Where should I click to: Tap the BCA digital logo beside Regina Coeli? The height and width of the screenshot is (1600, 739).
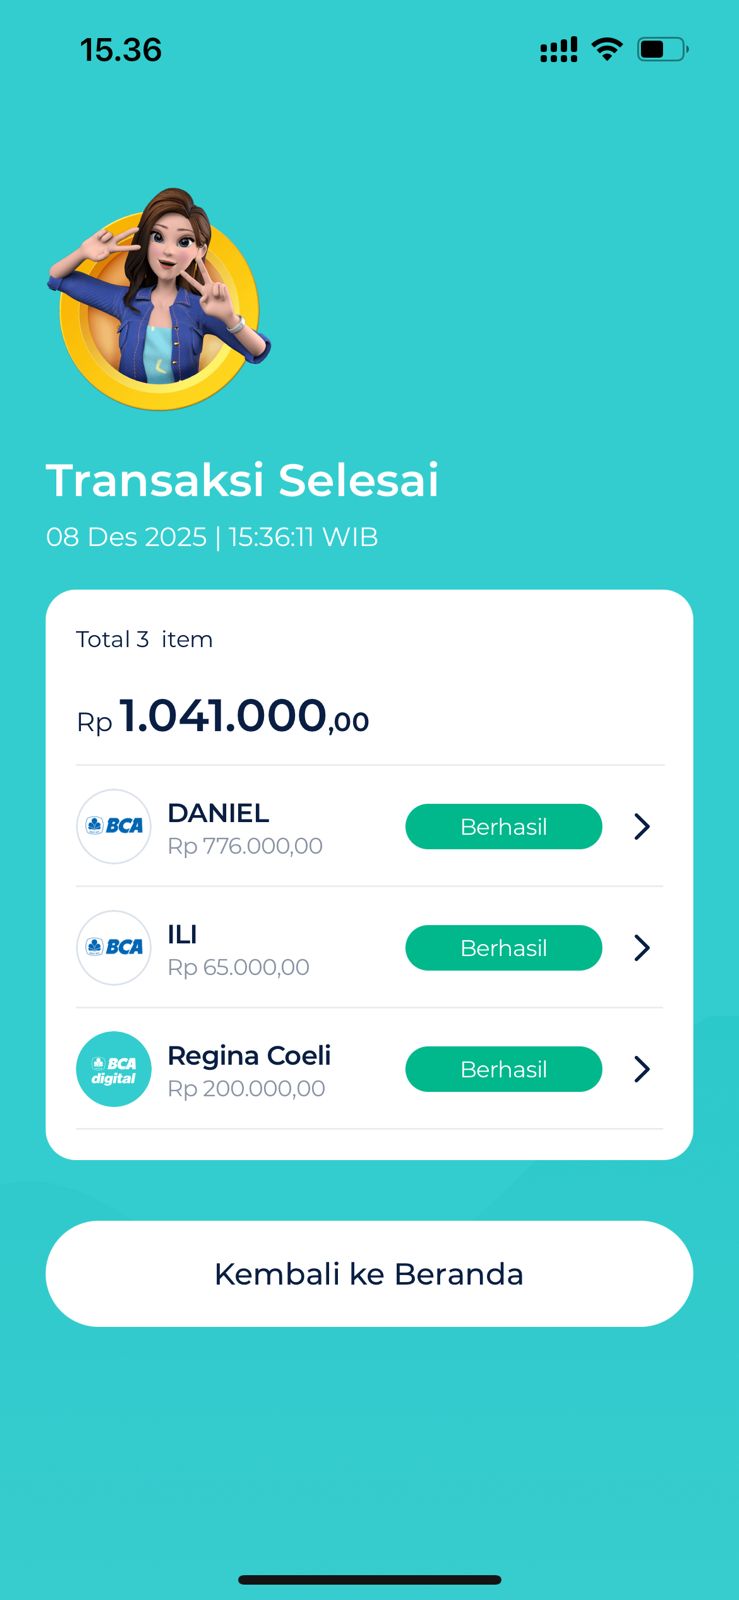point(114,1069)
